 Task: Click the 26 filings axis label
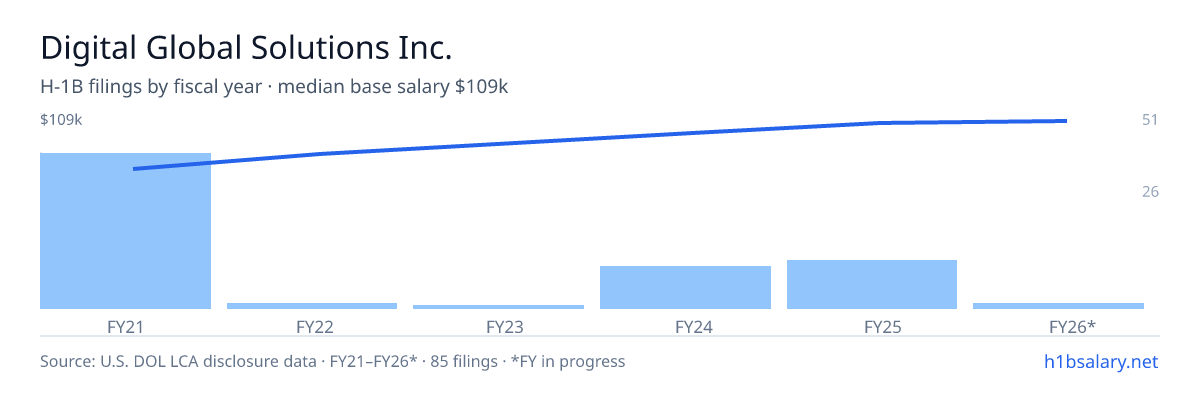pos(1150,191)
